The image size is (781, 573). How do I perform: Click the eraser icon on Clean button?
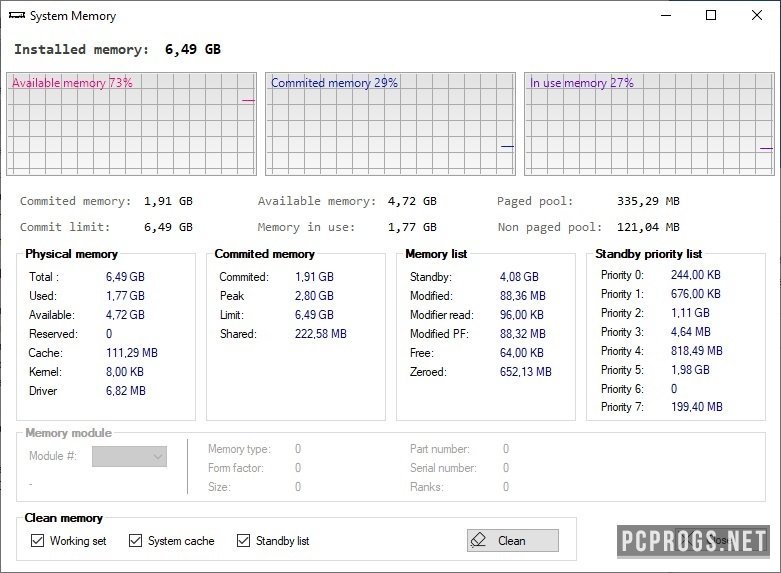coord(478,540)
